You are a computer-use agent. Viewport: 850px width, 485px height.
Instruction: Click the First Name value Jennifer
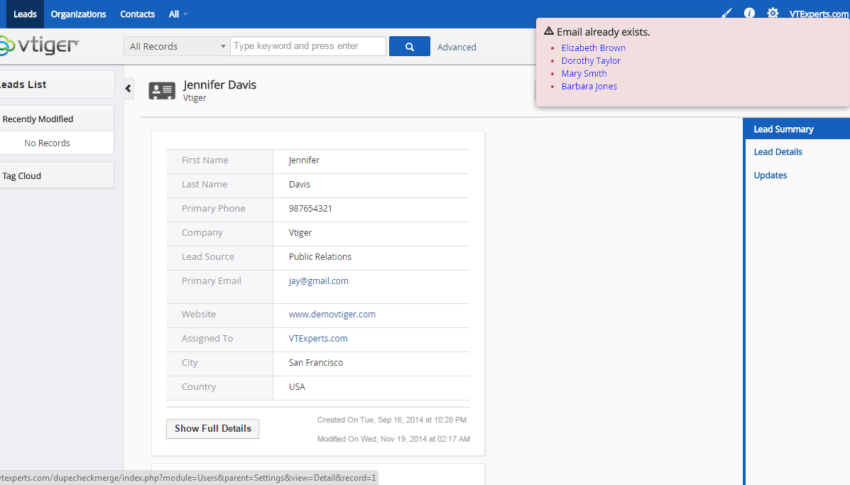(x=304, y=160)
